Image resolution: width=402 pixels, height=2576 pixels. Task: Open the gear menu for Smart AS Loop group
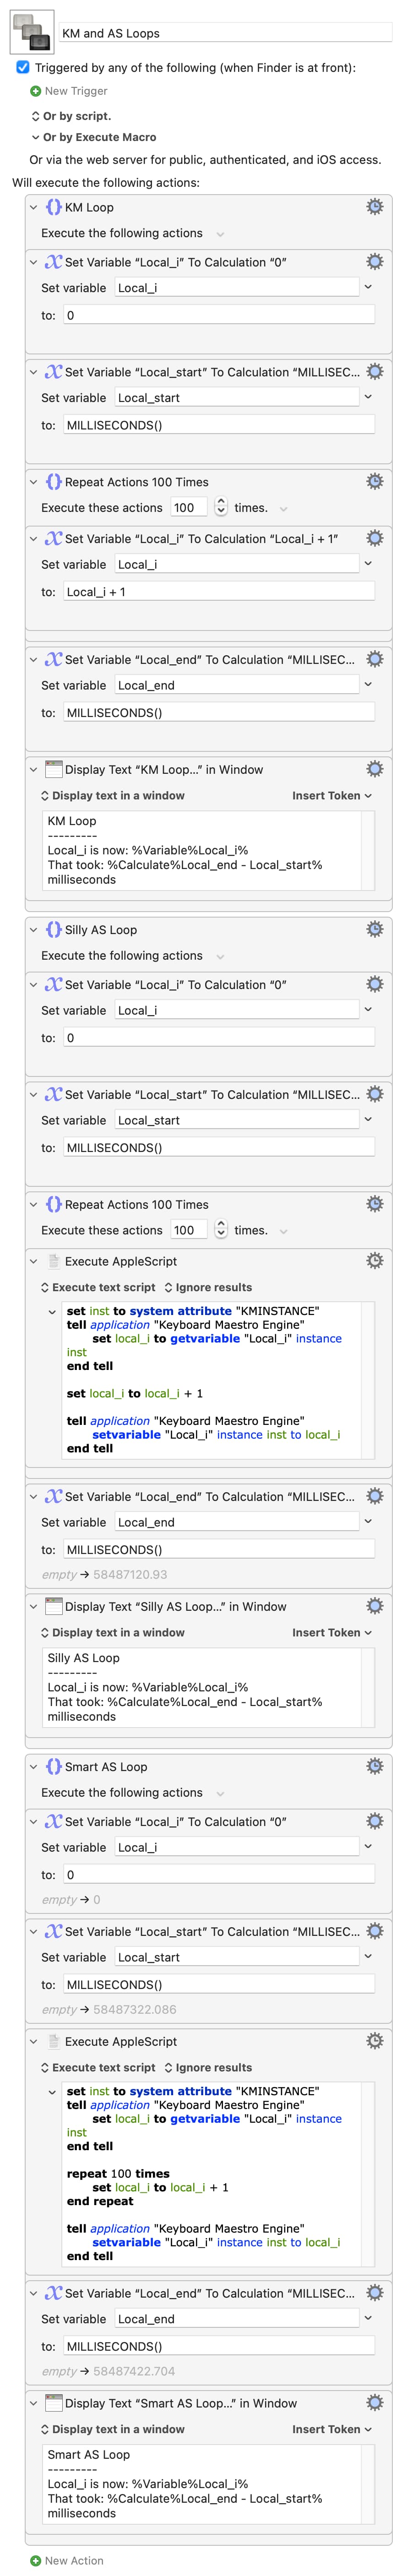pyautogui.click(x=374, y=1766)
